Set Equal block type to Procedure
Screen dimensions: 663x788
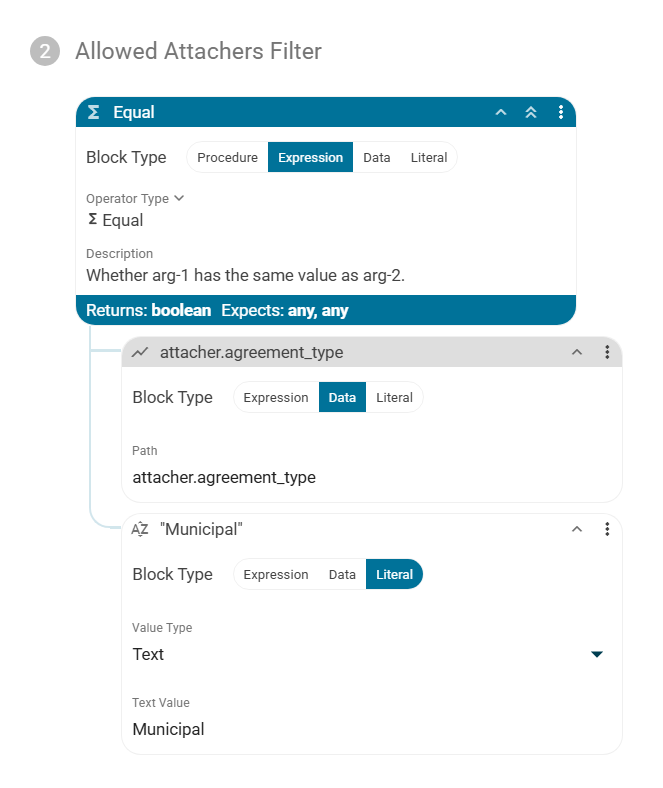(x=227, y=157)
